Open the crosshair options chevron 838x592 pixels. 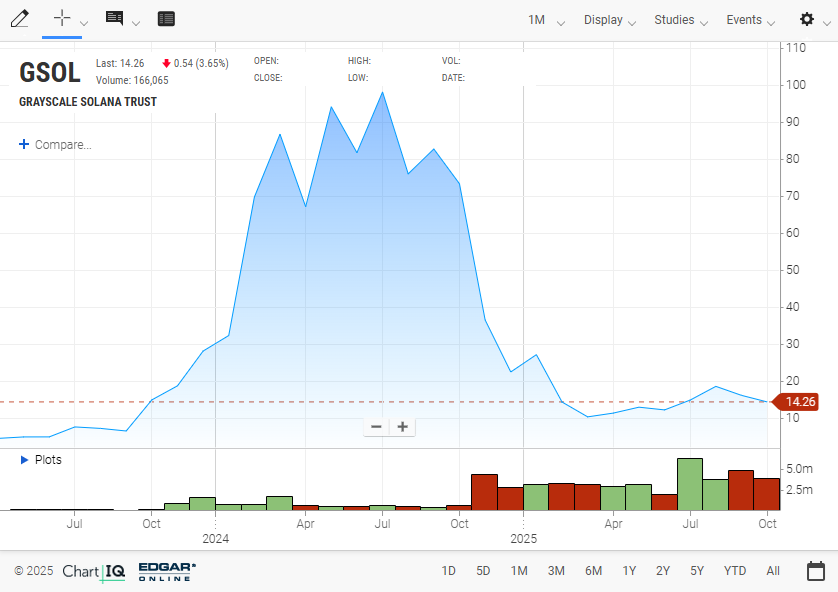click(x=84, y=23)
